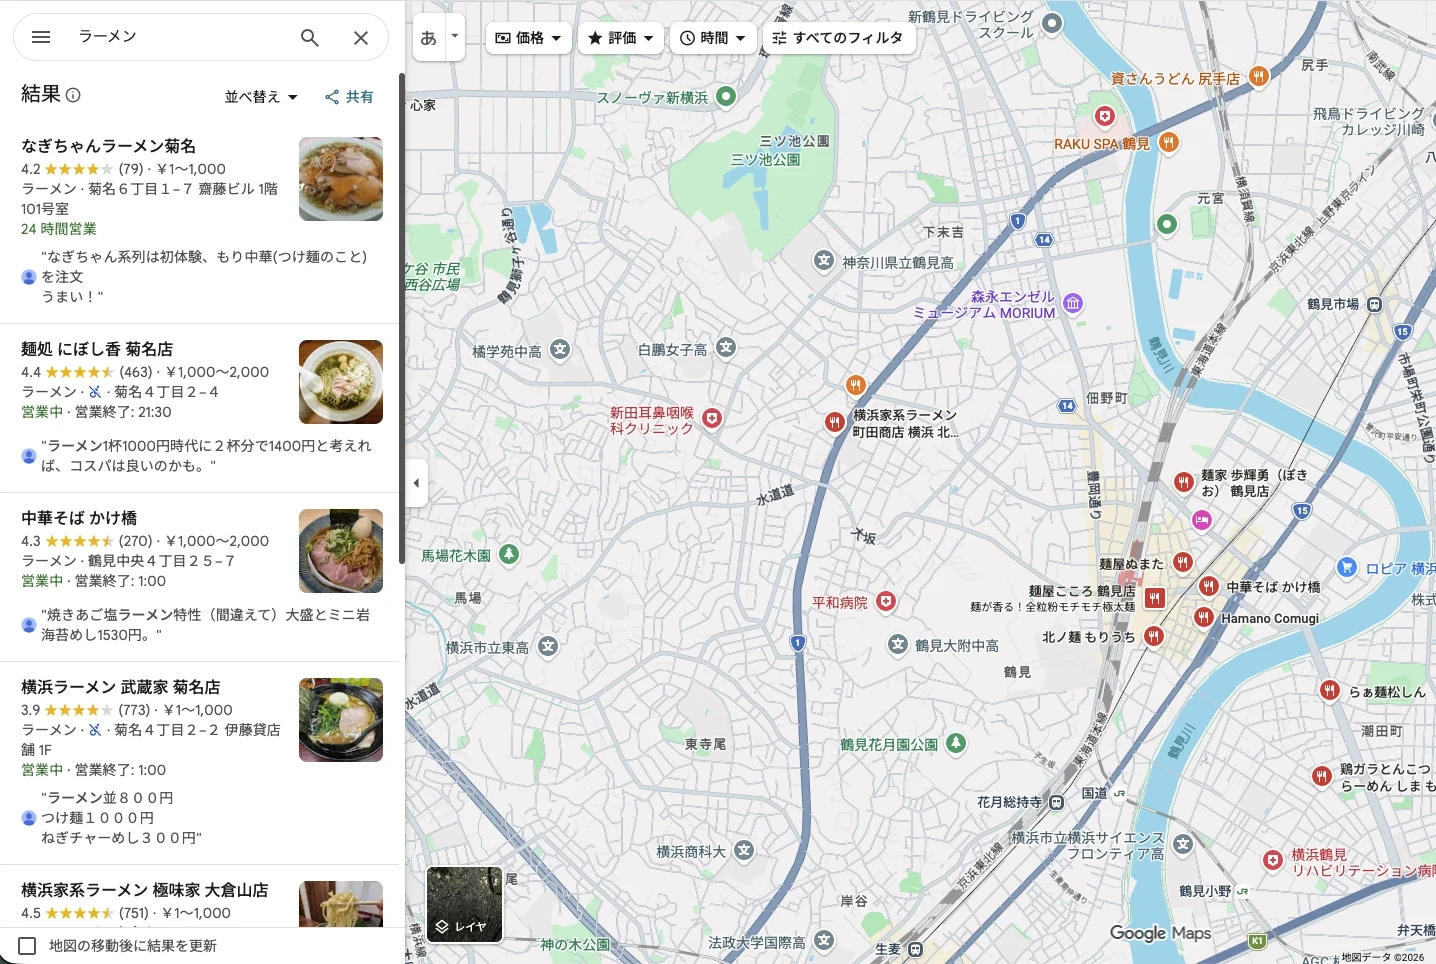Click the orange restaurant pin above 町田商店
The width and height of the screenshot is (1436, 964).
(x=855, y=384)
